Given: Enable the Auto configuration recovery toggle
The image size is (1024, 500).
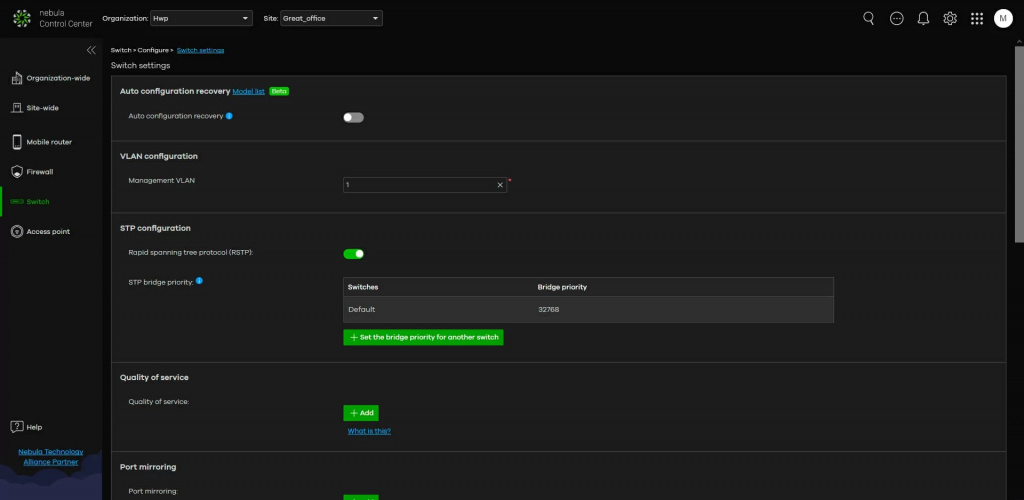Looking at the screenshot, I should (x=353, y=117).
